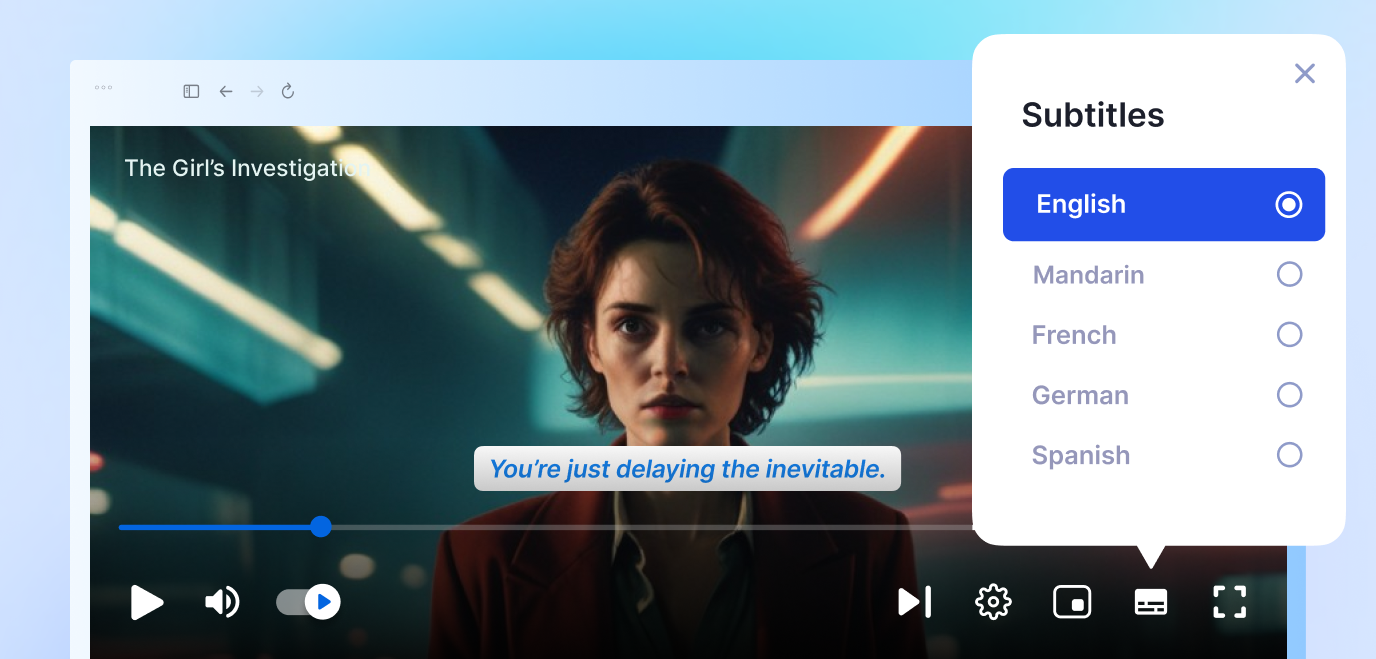Open the video playback settings gear

point(992,602)
